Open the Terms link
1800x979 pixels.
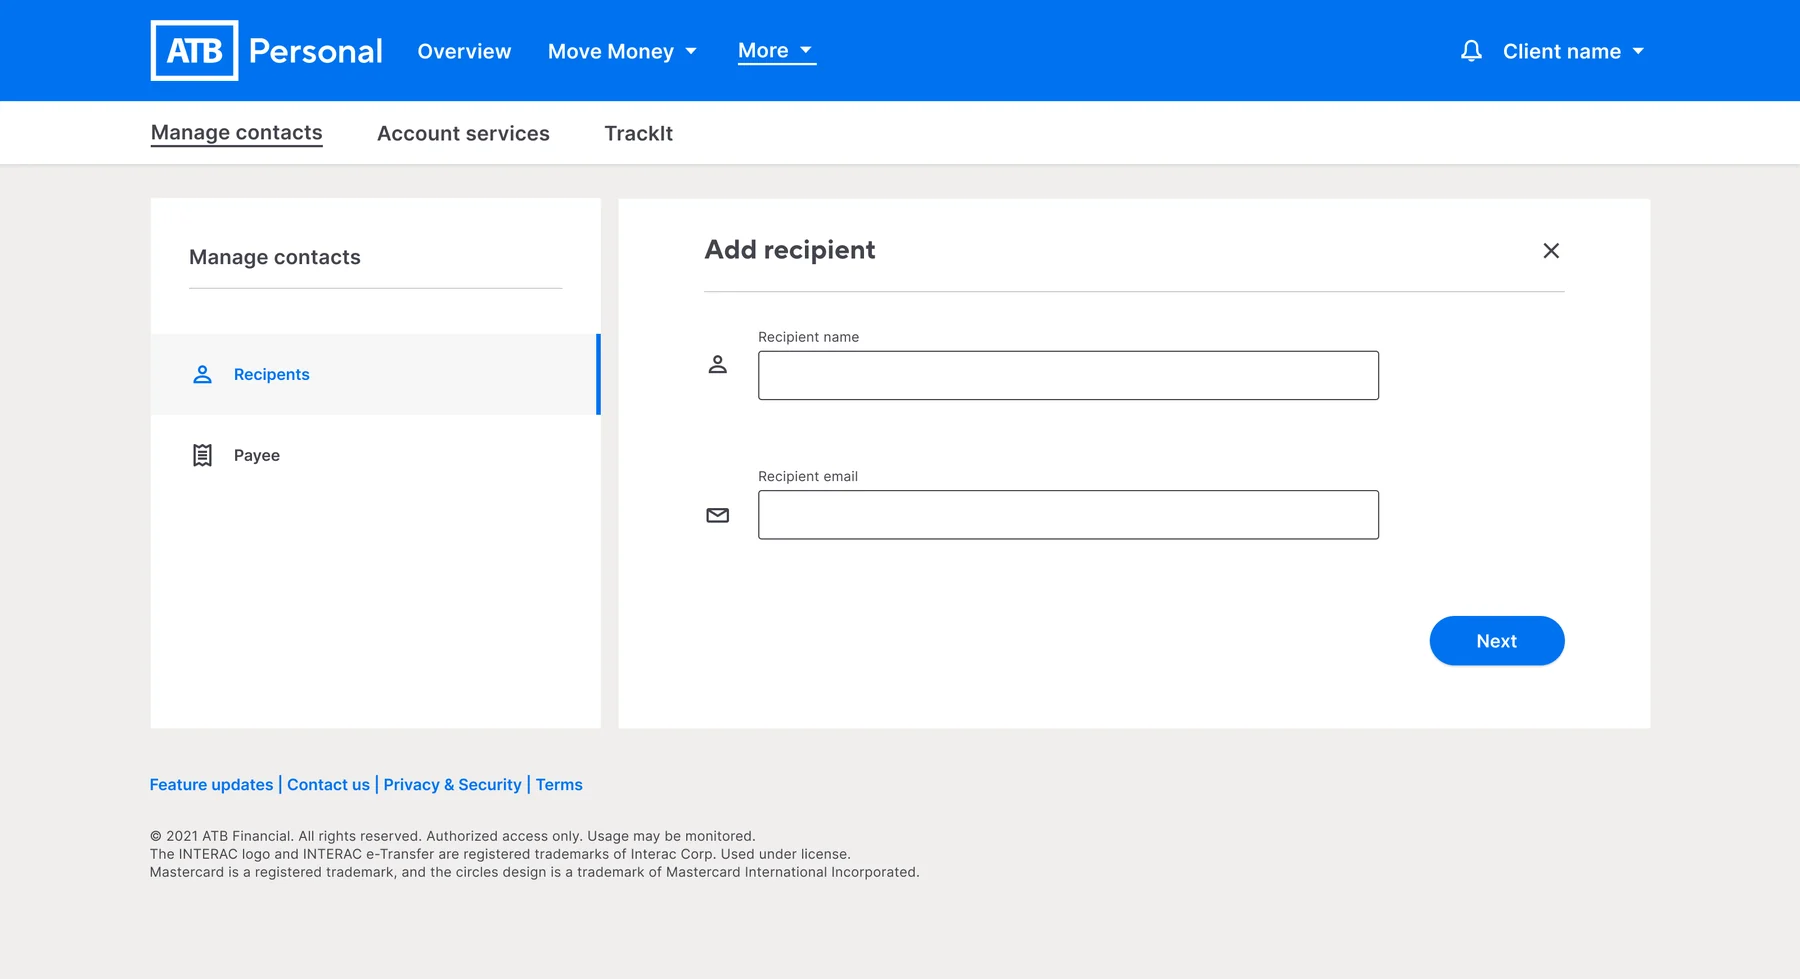[559, 785]
